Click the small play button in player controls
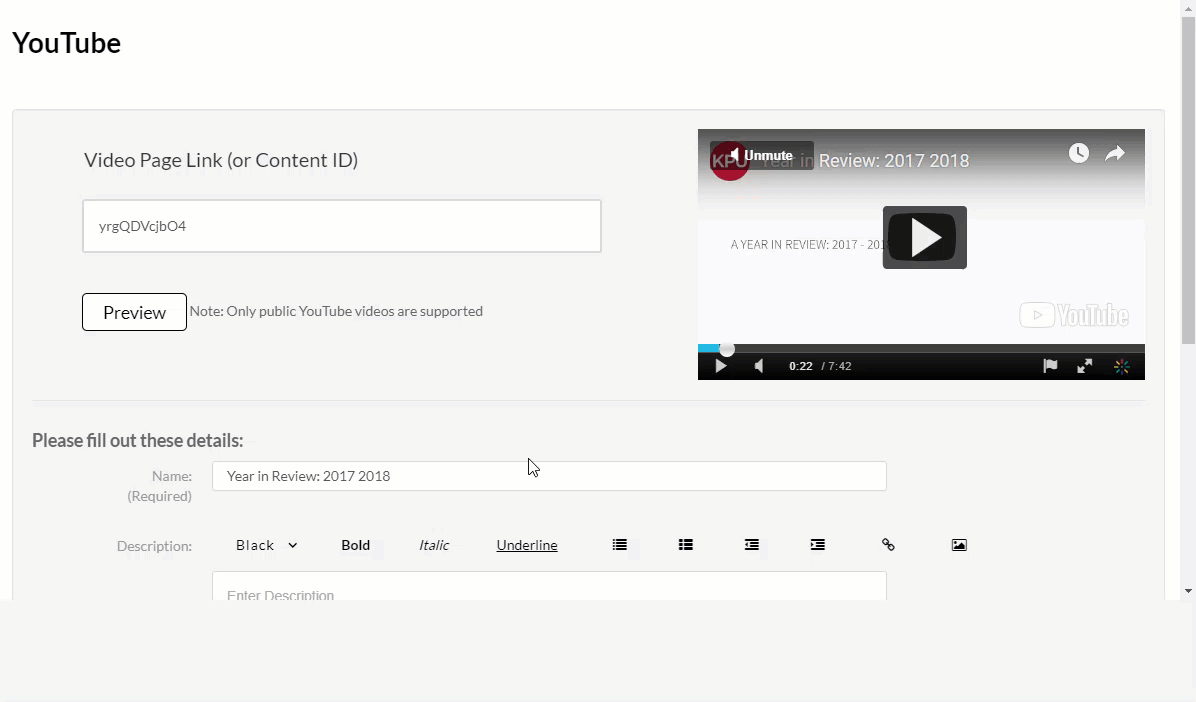The height and width of the screenshot is (702, 1196). [720, 366]
